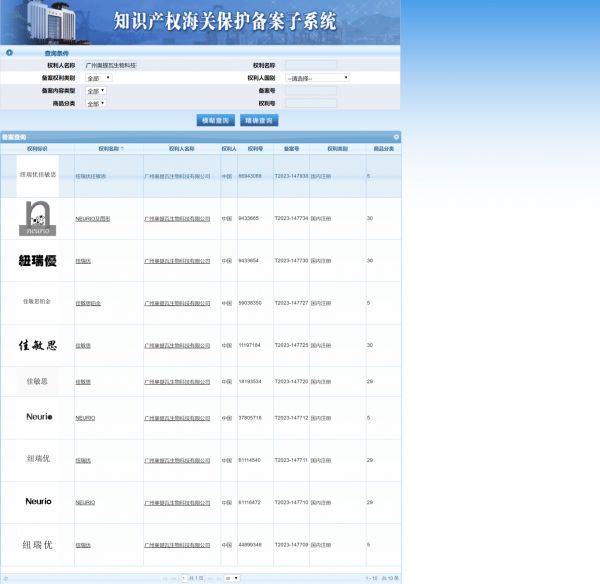Image resolution: width=600 pixels, height=584 pixels.
Task: Open the NEURIO figure logo thumbnail
Action: [38, 218]
